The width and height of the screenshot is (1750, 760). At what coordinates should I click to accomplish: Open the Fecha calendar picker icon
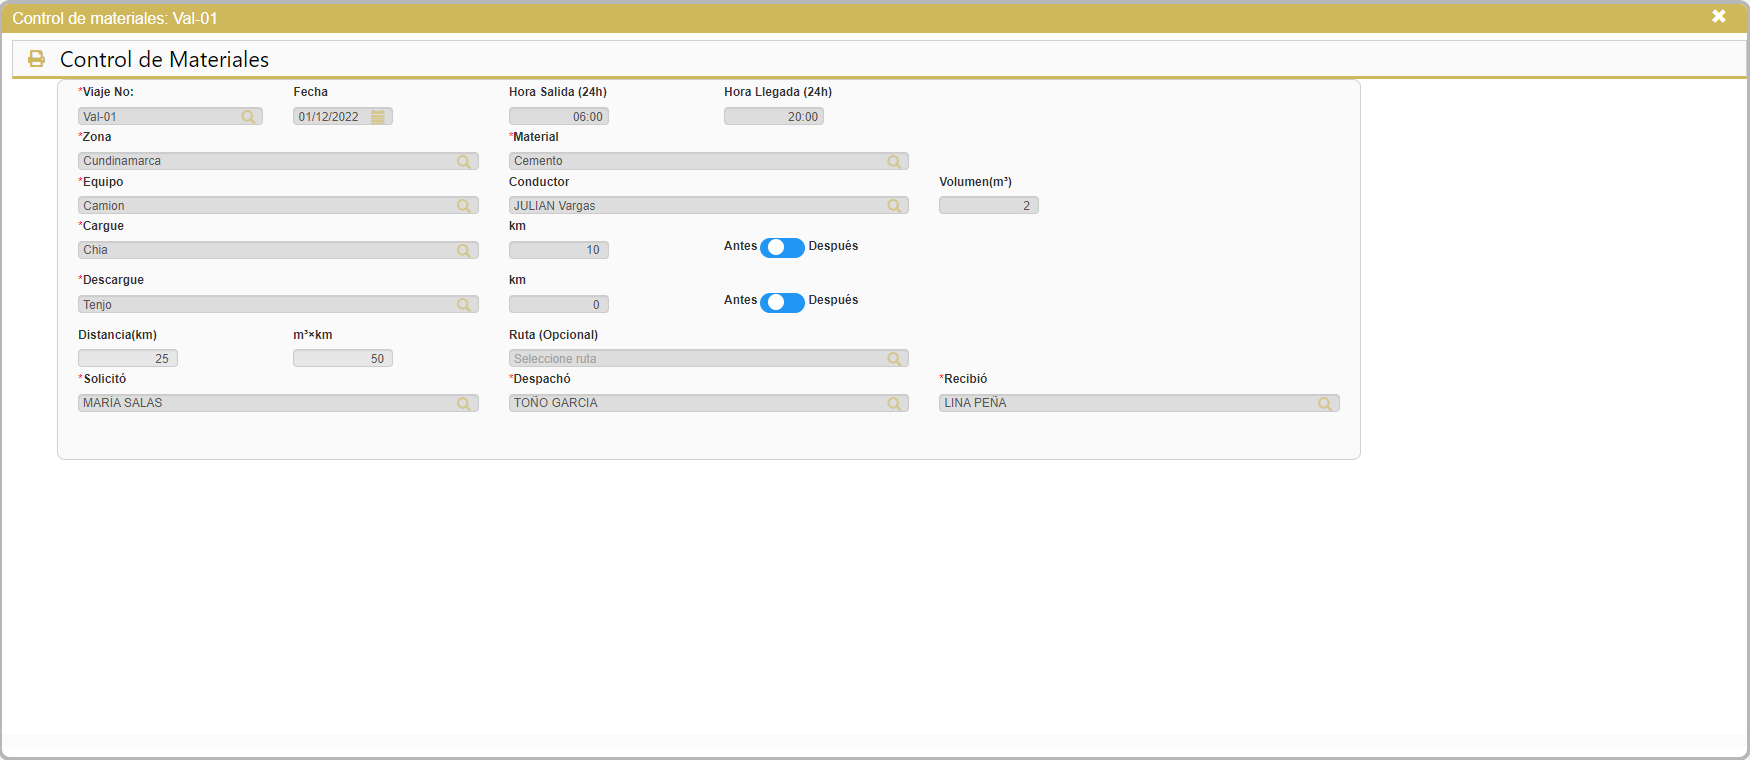pyautogui.click(x=378, y=117)
